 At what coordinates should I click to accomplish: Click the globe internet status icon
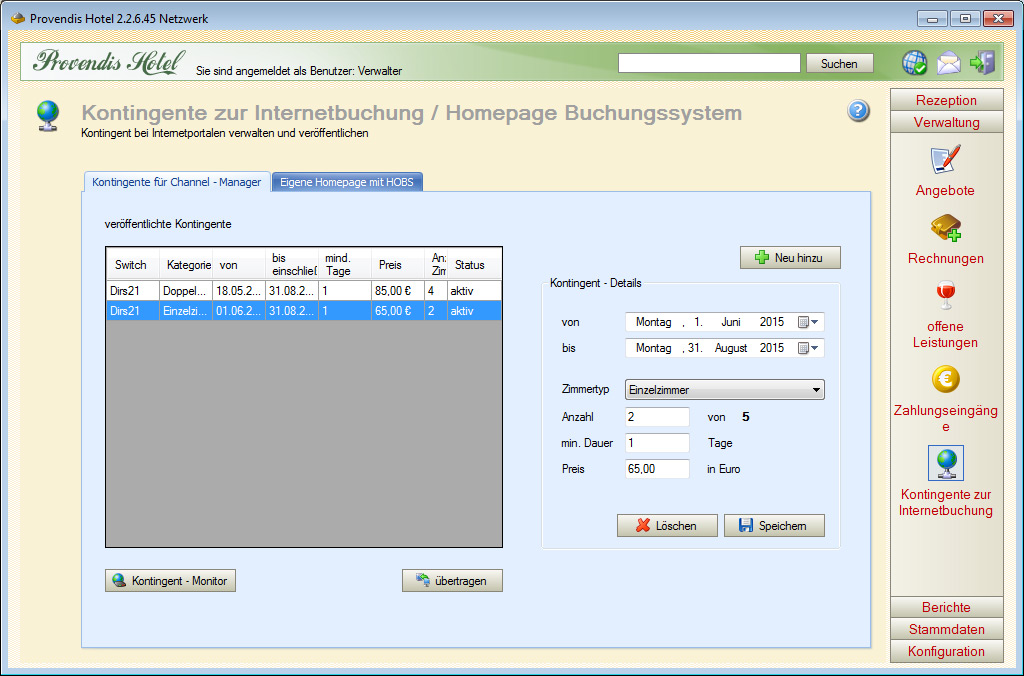(914, 63)
